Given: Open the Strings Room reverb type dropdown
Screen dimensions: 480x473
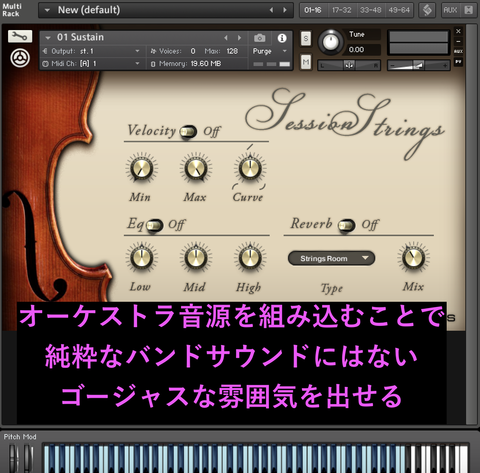Looking at the screenshot, I should (331, 258).
